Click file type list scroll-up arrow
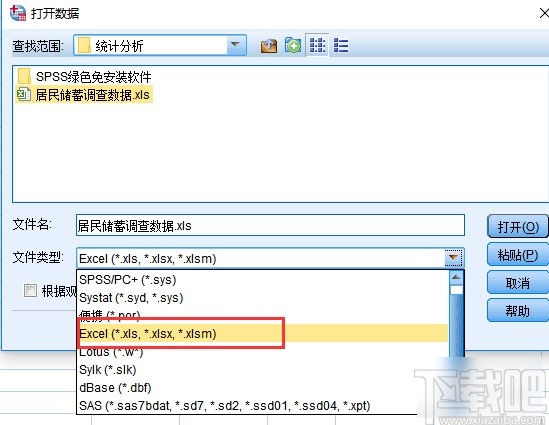The width and height of the screenshot is (549, 425). click(456, 278)
